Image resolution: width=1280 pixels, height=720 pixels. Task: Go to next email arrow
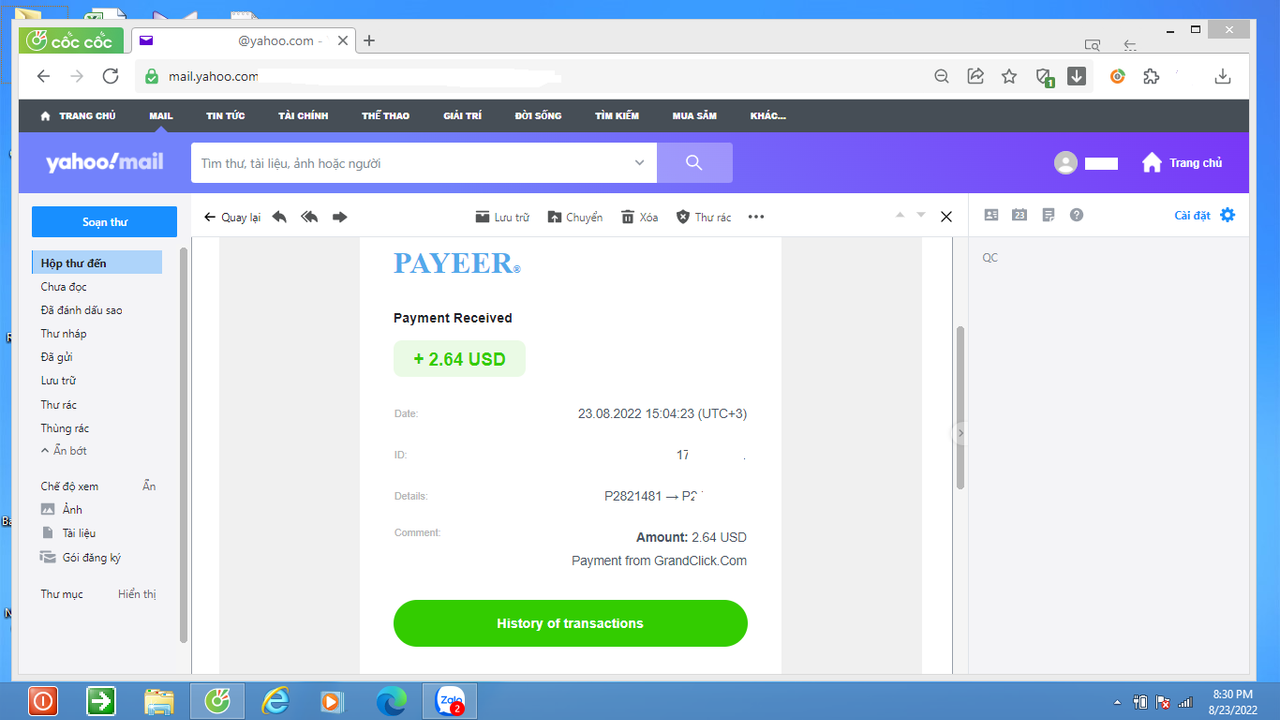pyautogui.click(x=921, y=216)
